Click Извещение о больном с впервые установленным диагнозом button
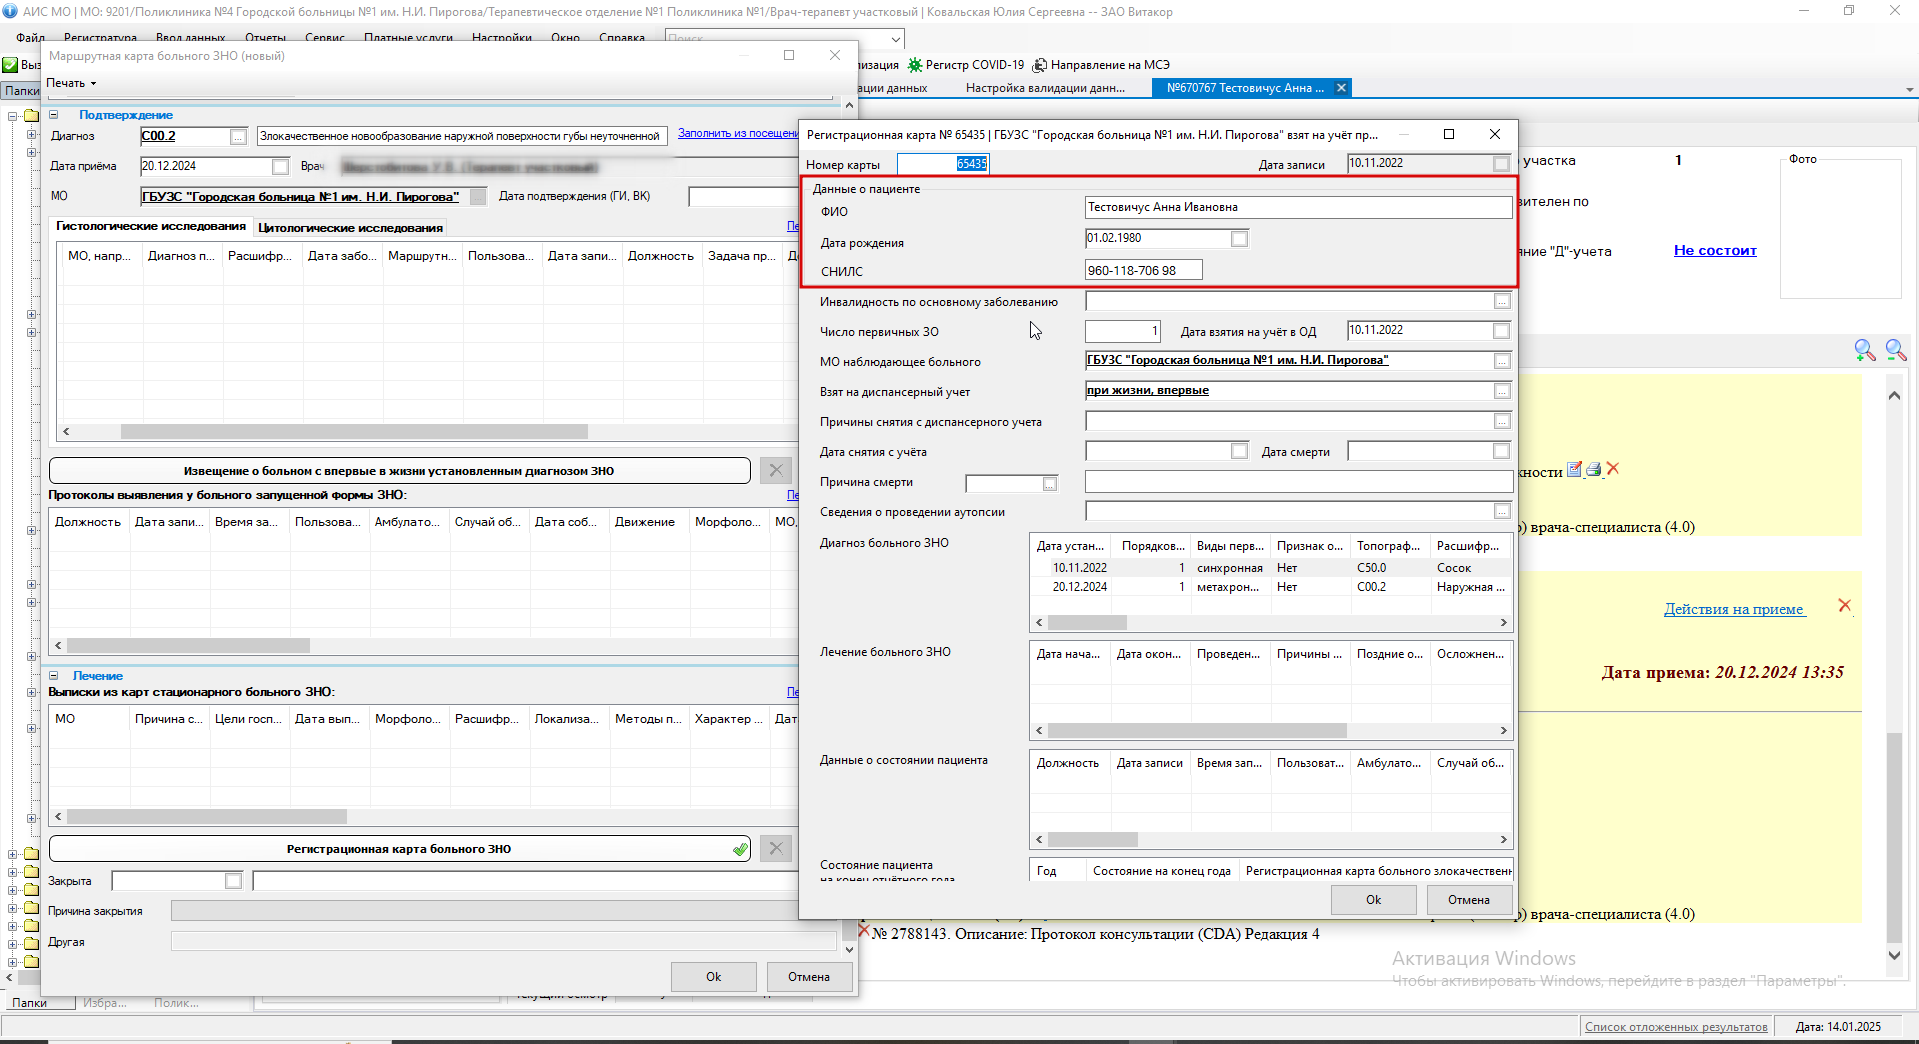1919x1044 pixels. click(x=399, y=471)
